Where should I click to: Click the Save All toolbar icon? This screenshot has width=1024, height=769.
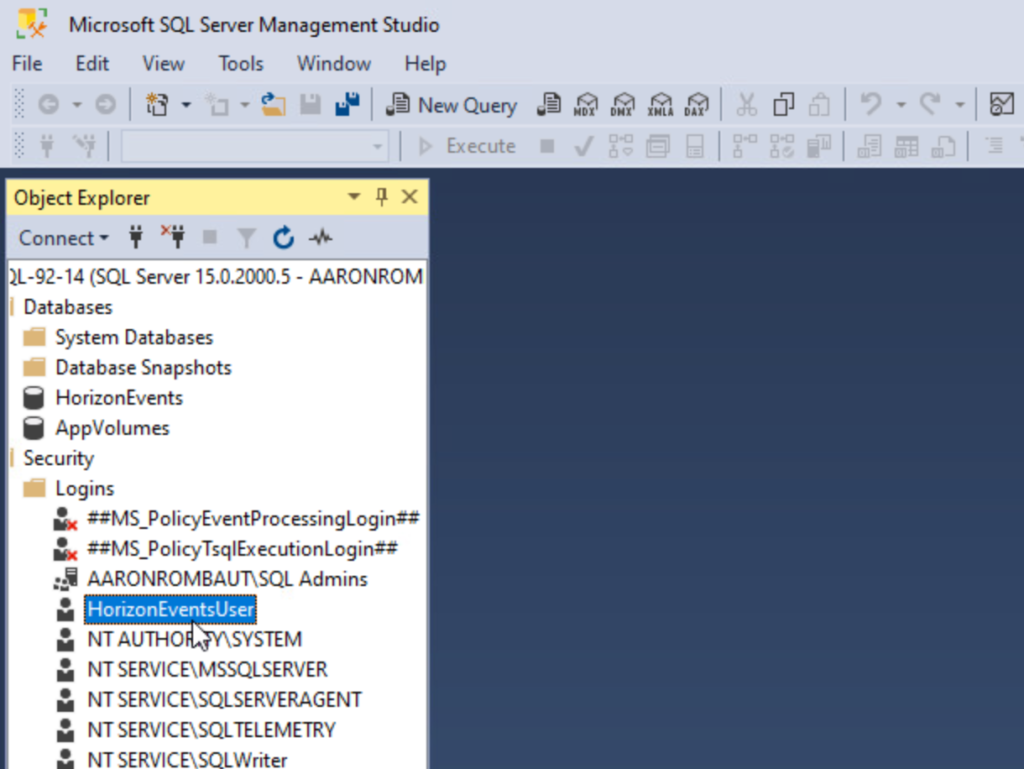[x=347, y=105]
